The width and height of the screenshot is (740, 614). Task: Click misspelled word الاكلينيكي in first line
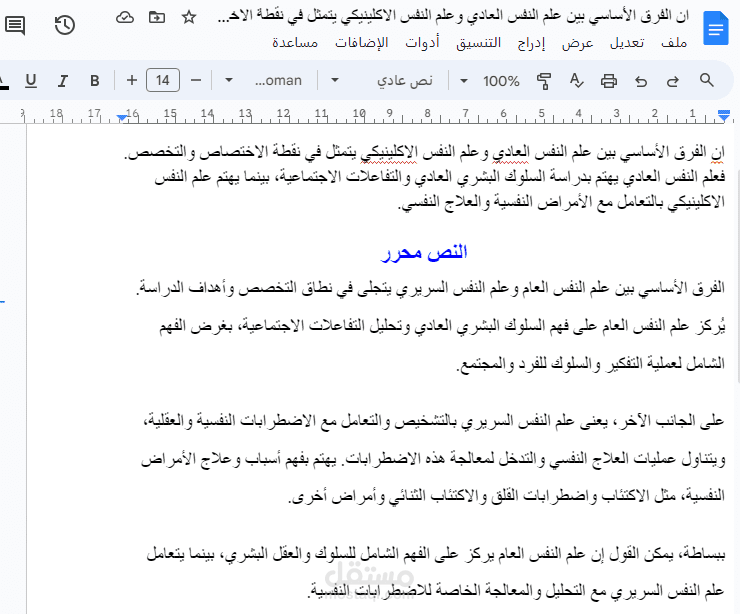[389, 152]
